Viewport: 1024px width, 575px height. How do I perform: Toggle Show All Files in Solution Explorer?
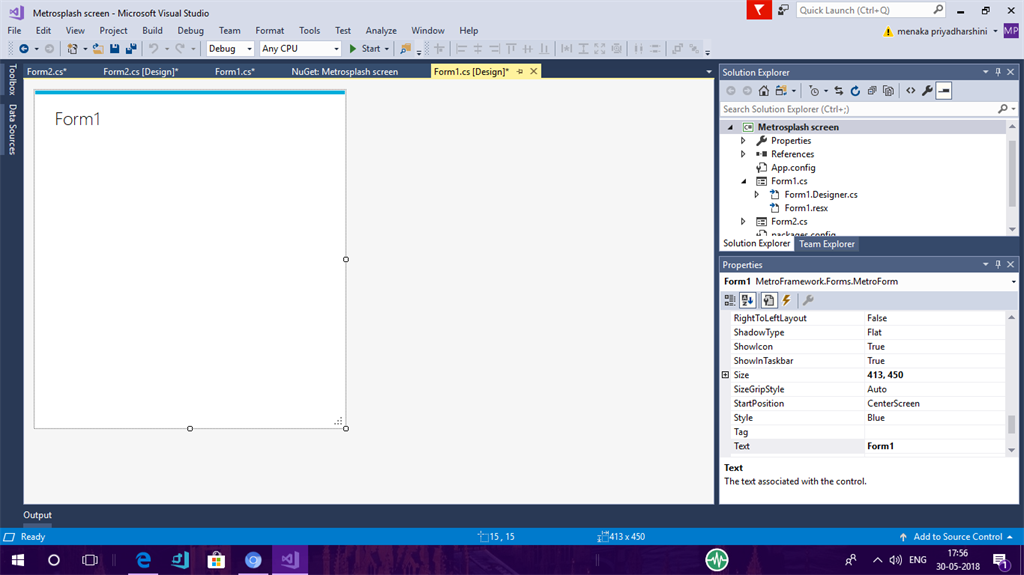pos(888,91)
